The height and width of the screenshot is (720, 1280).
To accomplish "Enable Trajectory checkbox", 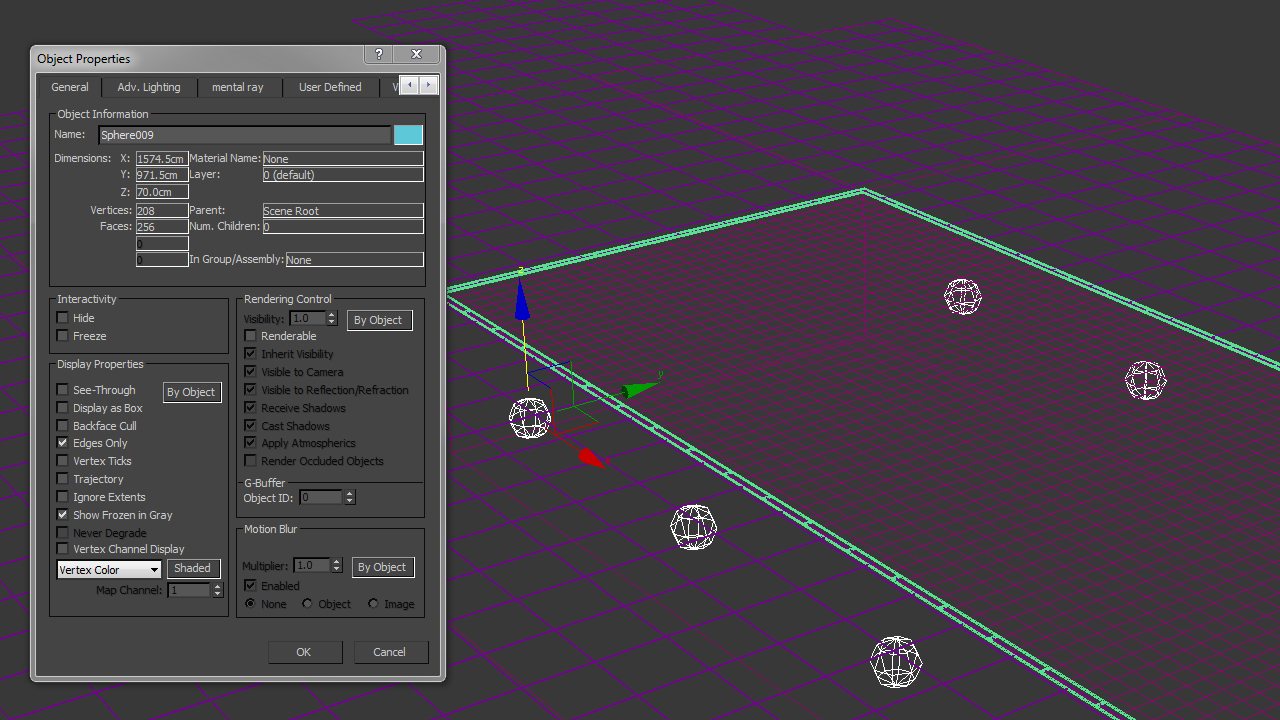I will pos(63,479).
